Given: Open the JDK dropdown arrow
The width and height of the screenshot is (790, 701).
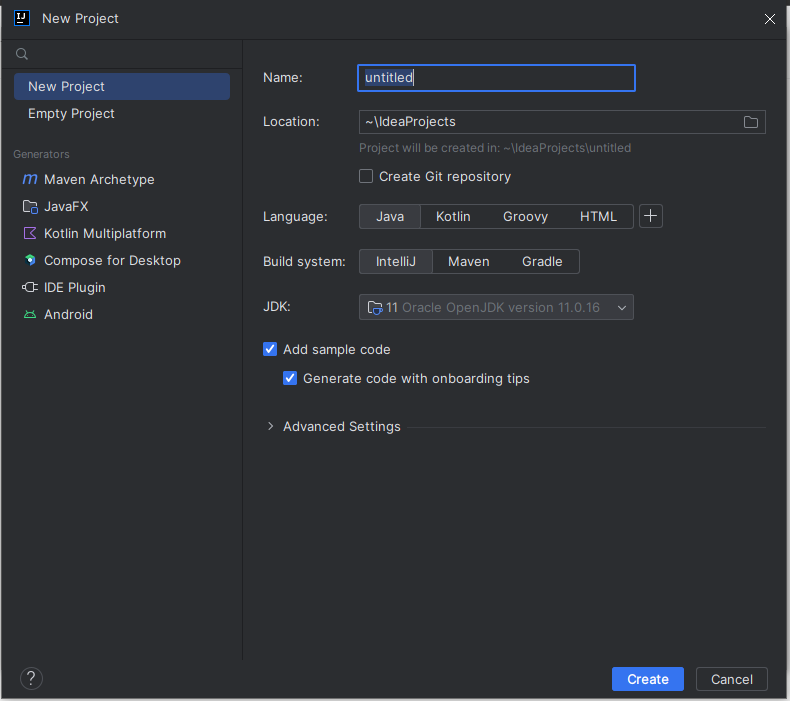Looking at the screenshot, I should pyautogui.click(x=622, y=308).
